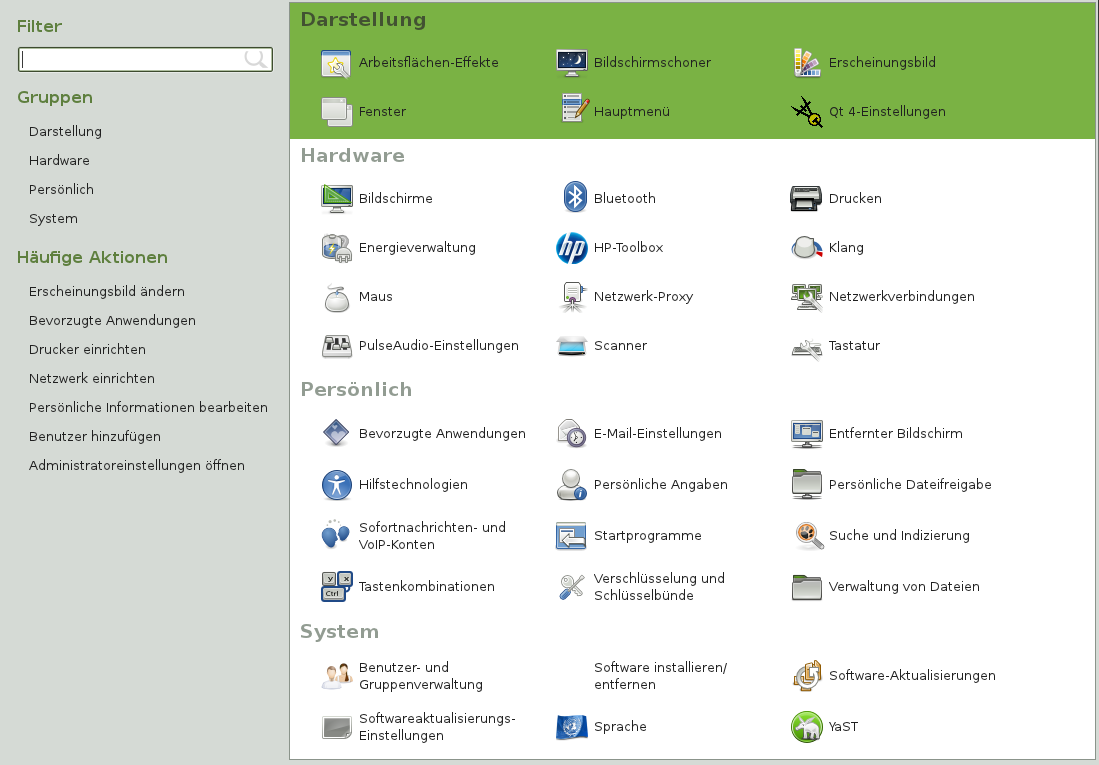Click the Drucken printer icon
Viewport: 1099px width, 765px height.
coord(806,199)
